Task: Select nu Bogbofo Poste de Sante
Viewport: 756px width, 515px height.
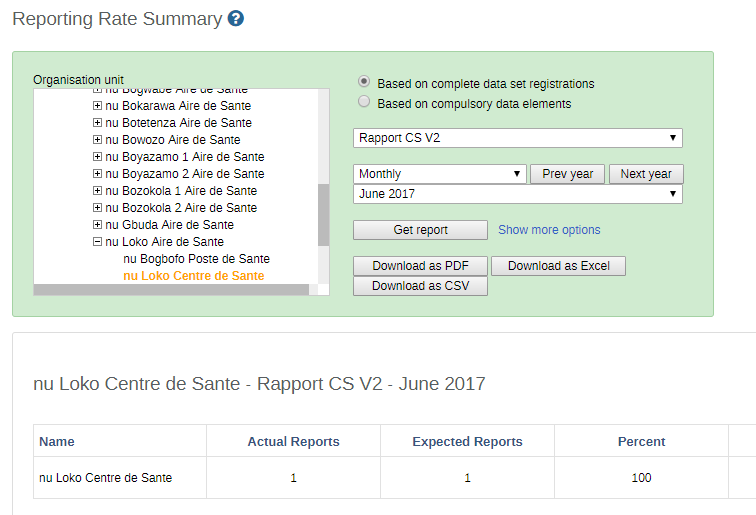Action: (196, 259)
